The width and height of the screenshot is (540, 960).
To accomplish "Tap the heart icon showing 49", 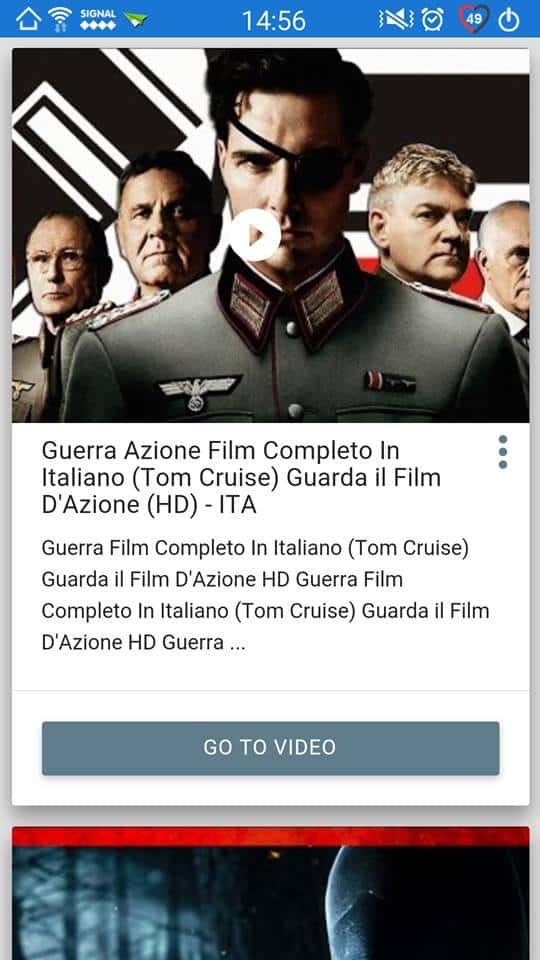I will [x=474, y=20].
